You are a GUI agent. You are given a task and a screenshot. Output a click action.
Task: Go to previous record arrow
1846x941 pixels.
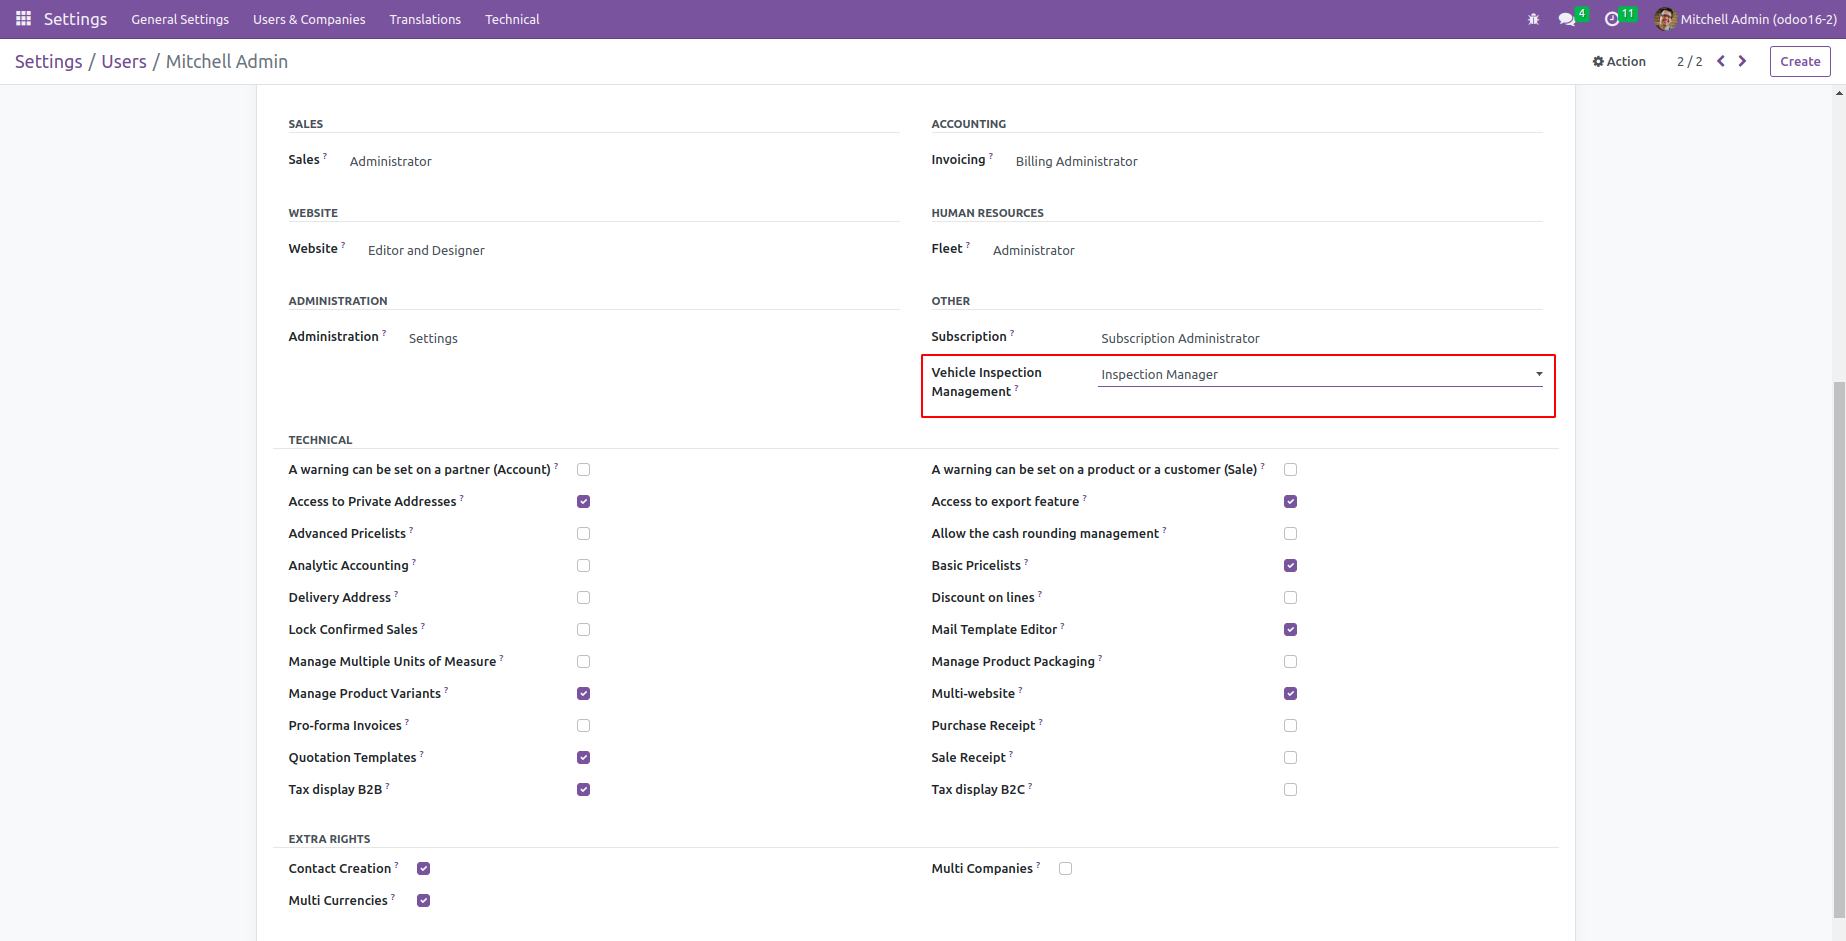pyautogui.click(x=1721, y=61)
